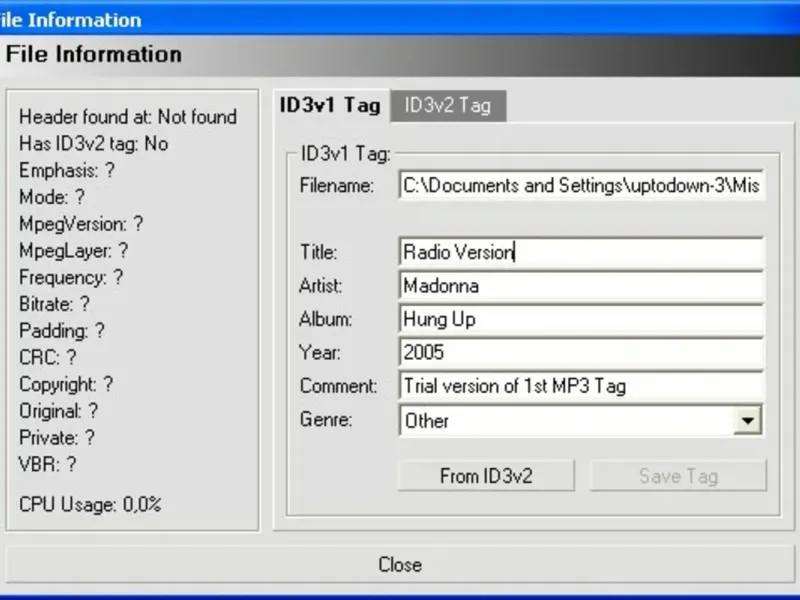Viewport: 800px width, 600px height.
Task: Click the Artist field containing Madonna
Action: point(581,286)
